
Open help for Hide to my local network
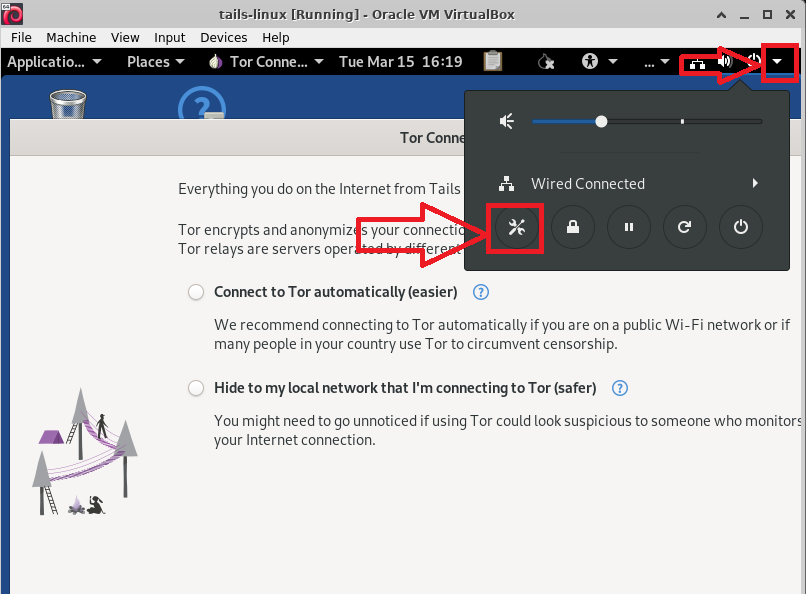(620, 388)
